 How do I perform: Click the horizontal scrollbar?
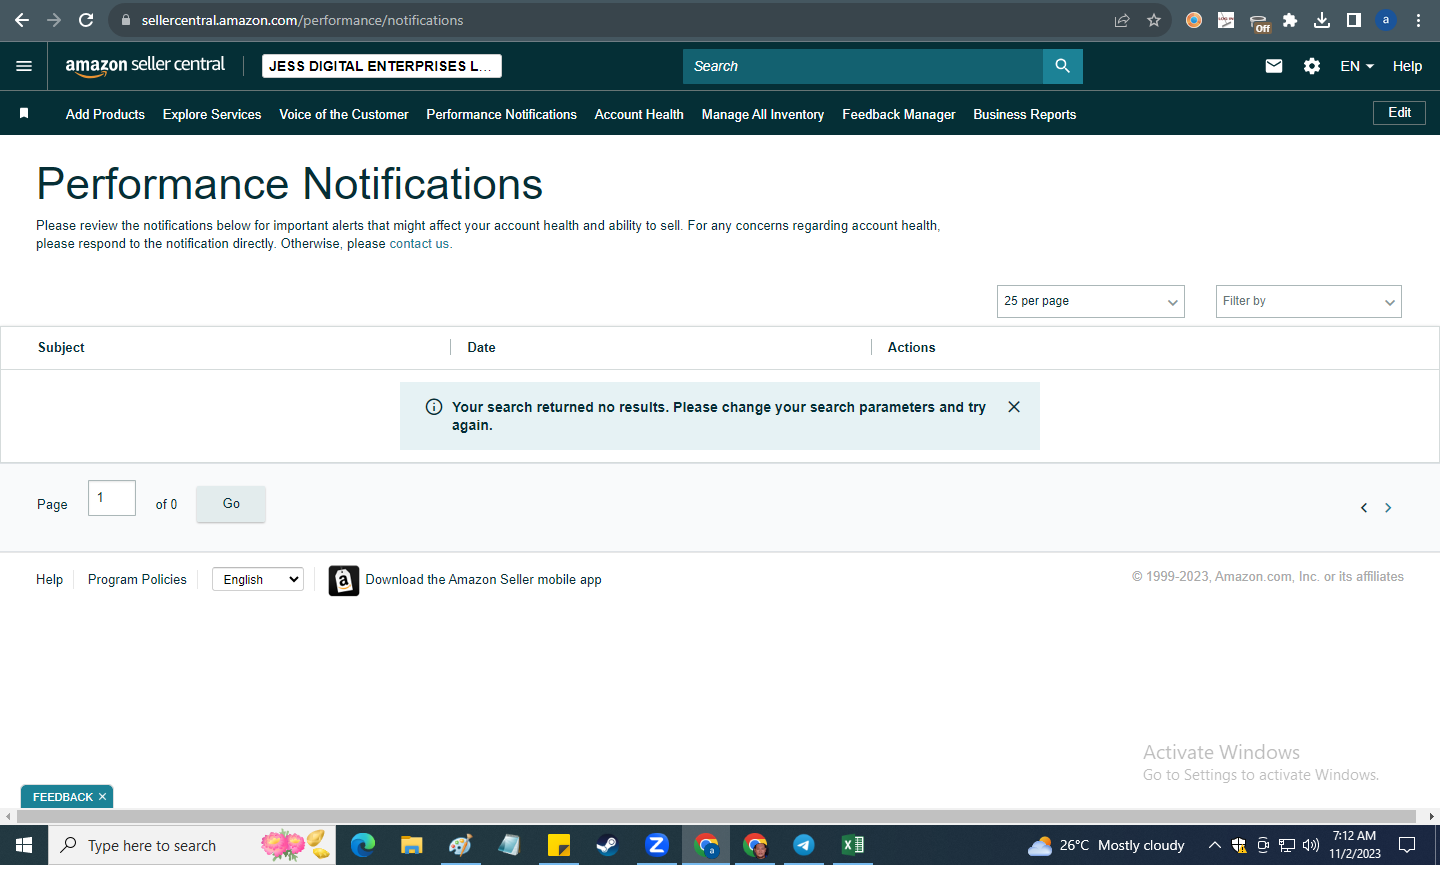(x=714, y=817)
